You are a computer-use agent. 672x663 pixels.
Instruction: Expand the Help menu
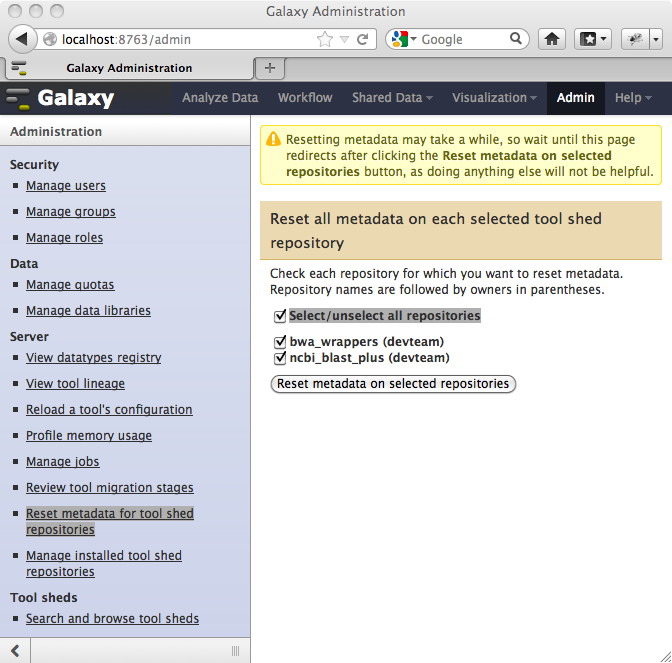click(633, 98)
